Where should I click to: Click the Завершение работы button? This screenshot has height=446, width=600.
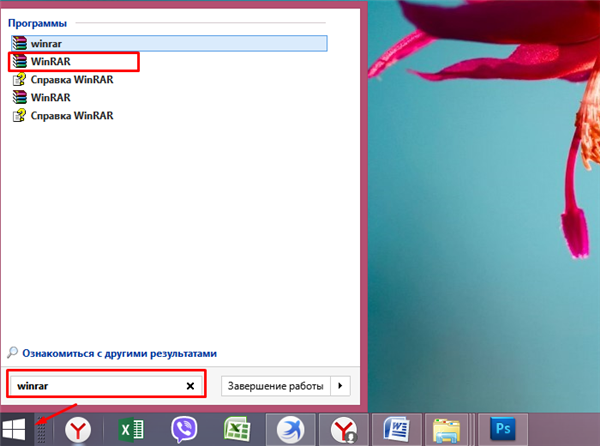click(276, 386)
